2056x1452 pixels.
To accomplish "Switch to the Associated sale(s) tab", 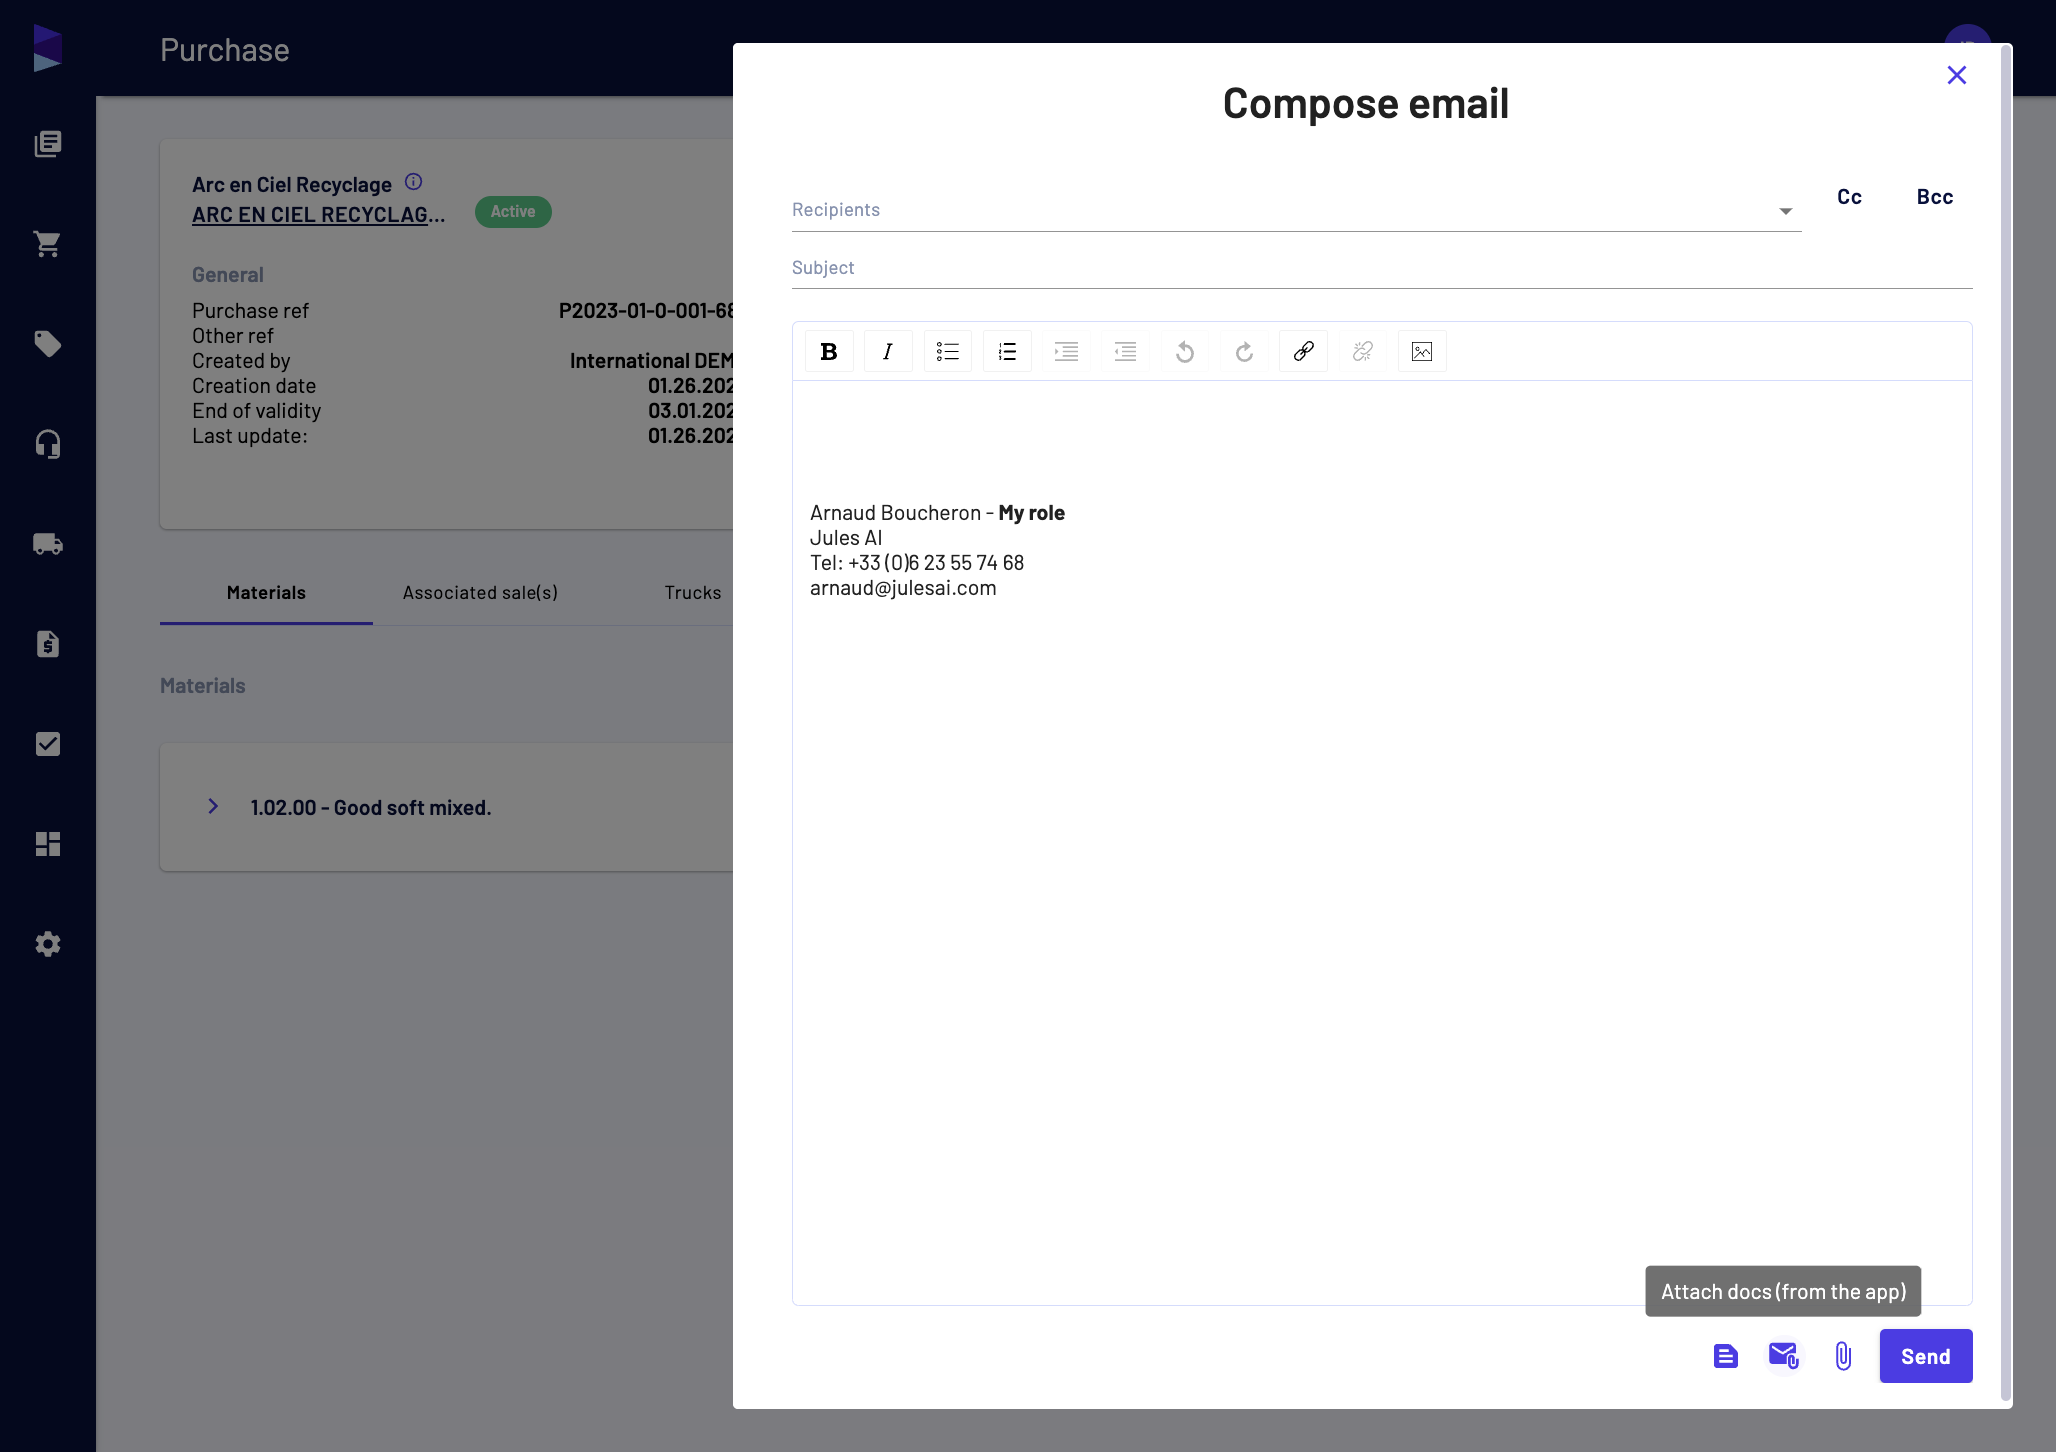I will coord(480,593).
